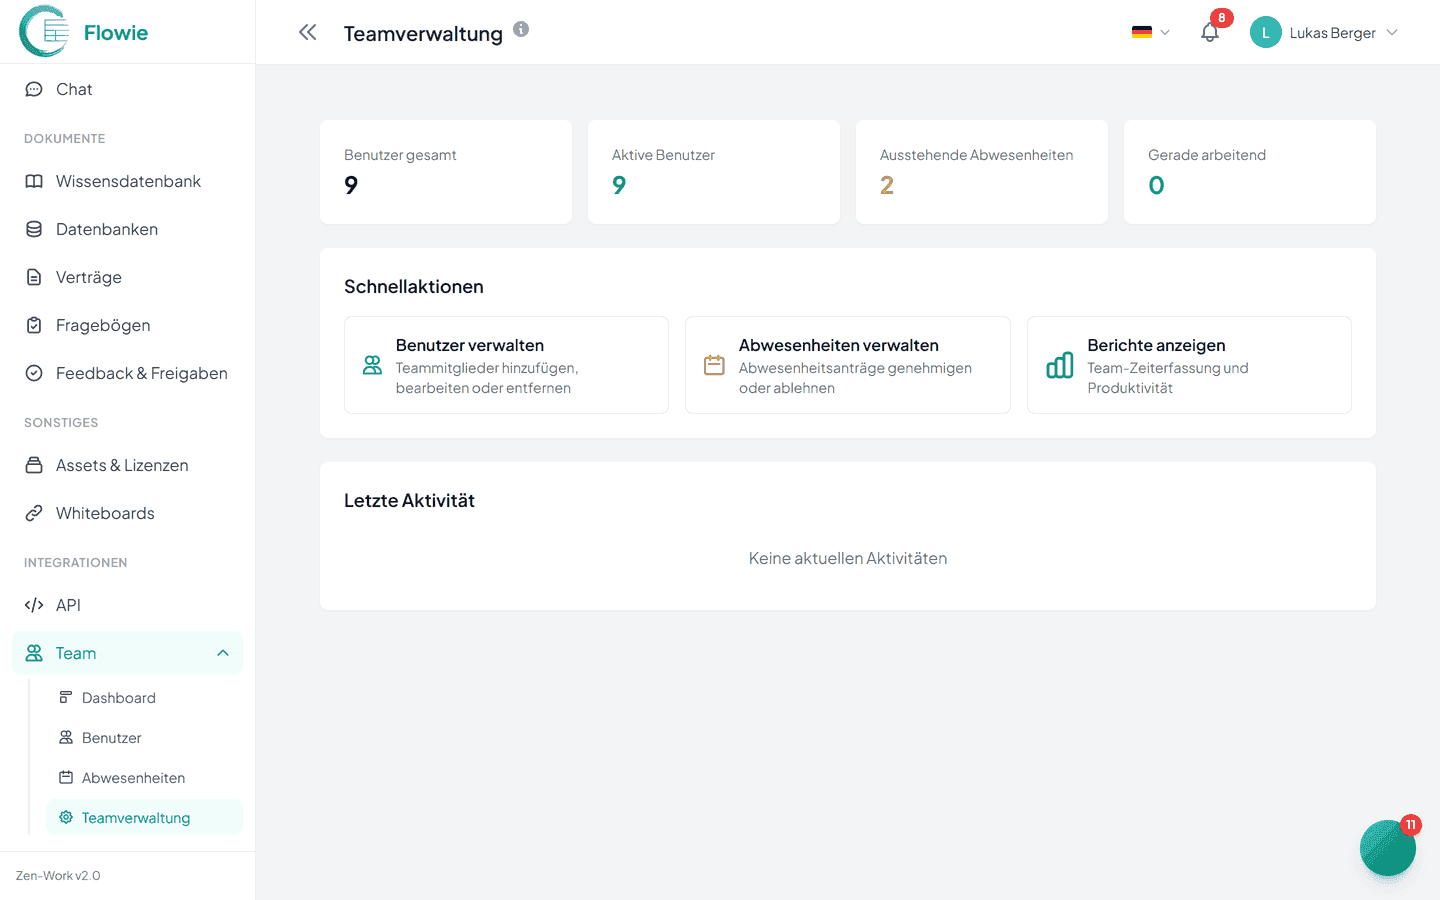Click the users icon in Benutzer verwalten card
This screenshot has width=1440, height=900.
tap(372, 365)
